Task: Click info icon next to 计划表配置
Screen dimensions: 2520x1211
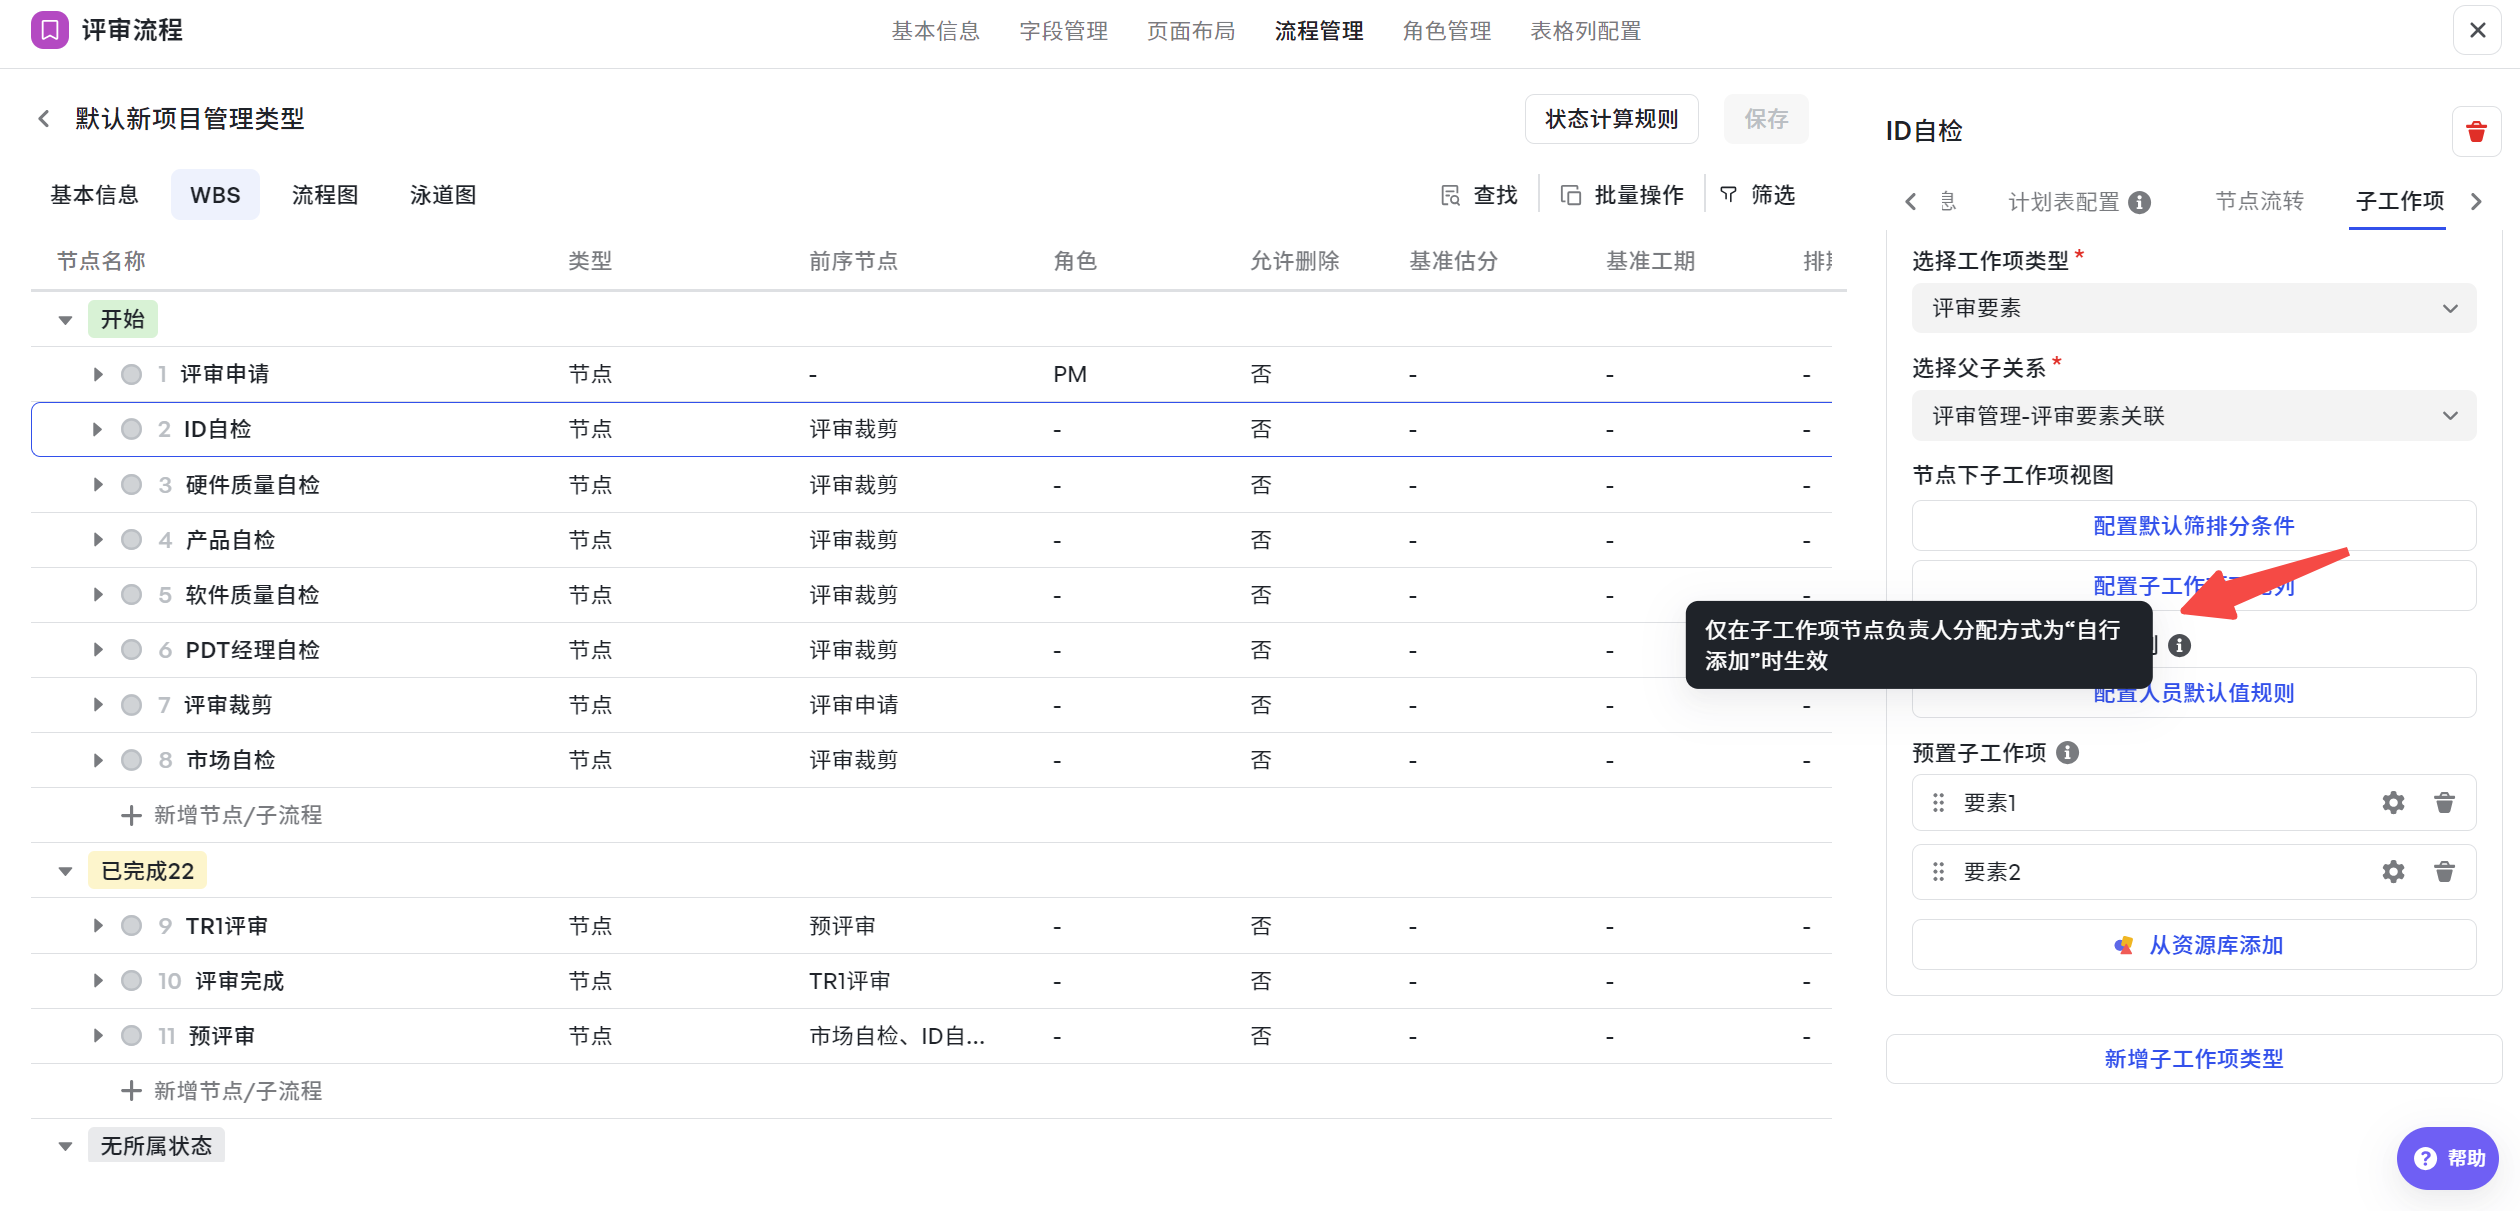Action: pos(2140,202)
